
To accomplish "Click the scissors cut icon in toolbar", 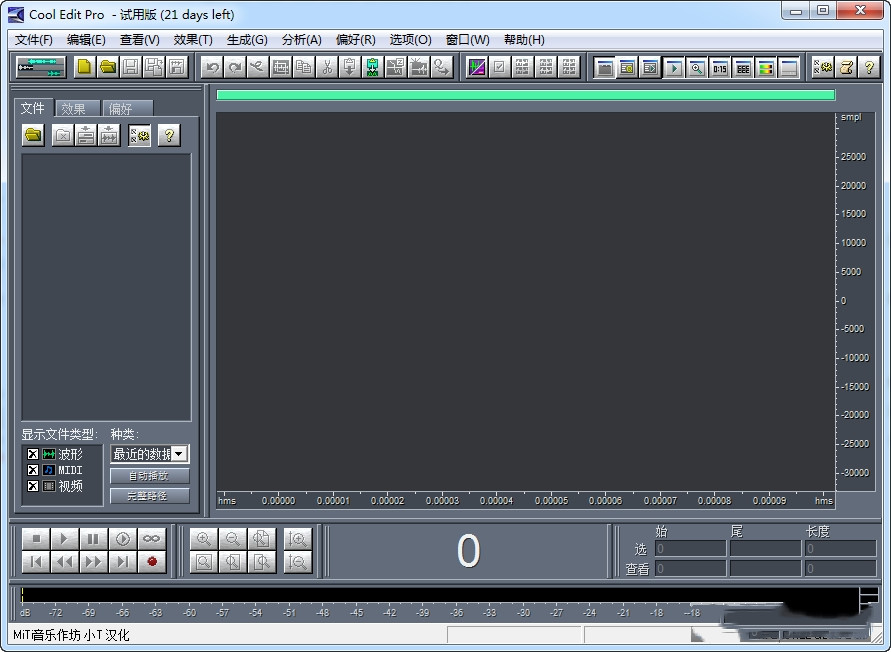I will 327,67.
